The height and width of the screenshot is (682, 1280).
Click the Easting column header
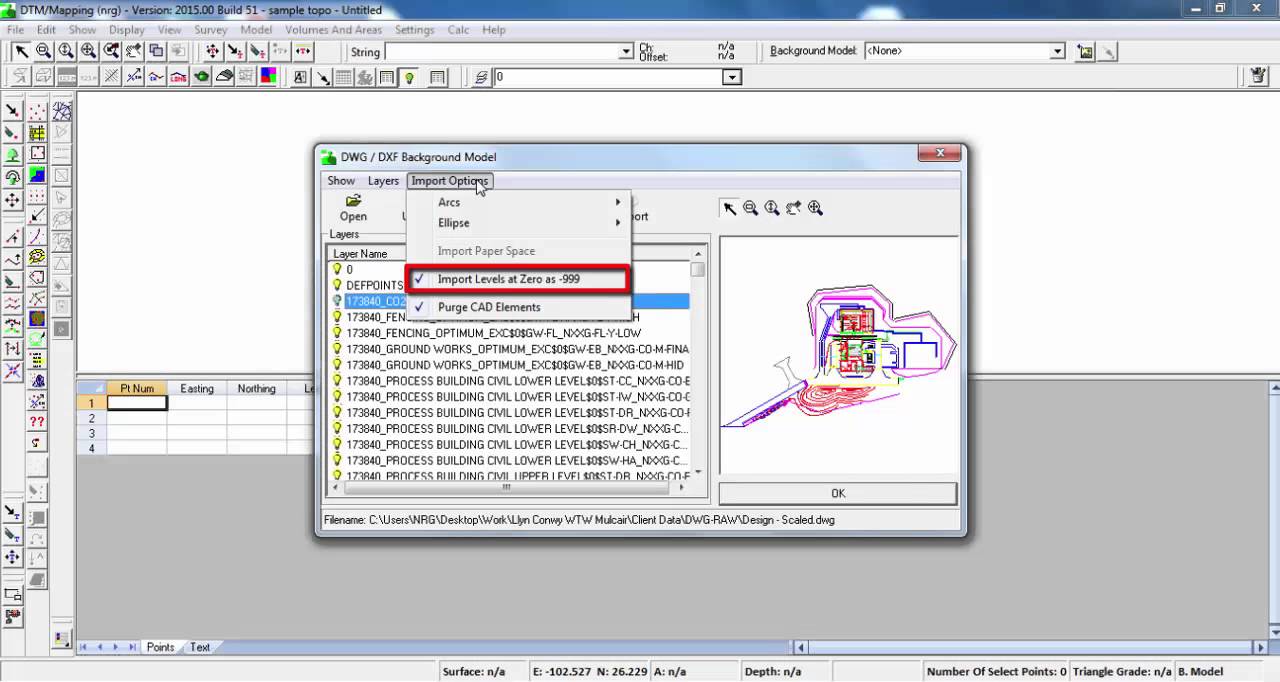coord(197,388)
